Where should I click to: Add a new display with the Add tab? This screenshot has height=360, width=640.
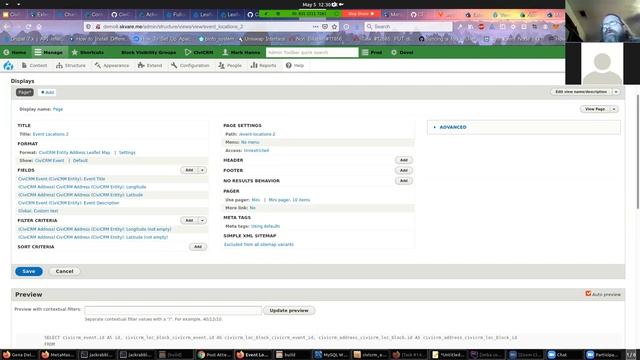[x=47, y=93]
